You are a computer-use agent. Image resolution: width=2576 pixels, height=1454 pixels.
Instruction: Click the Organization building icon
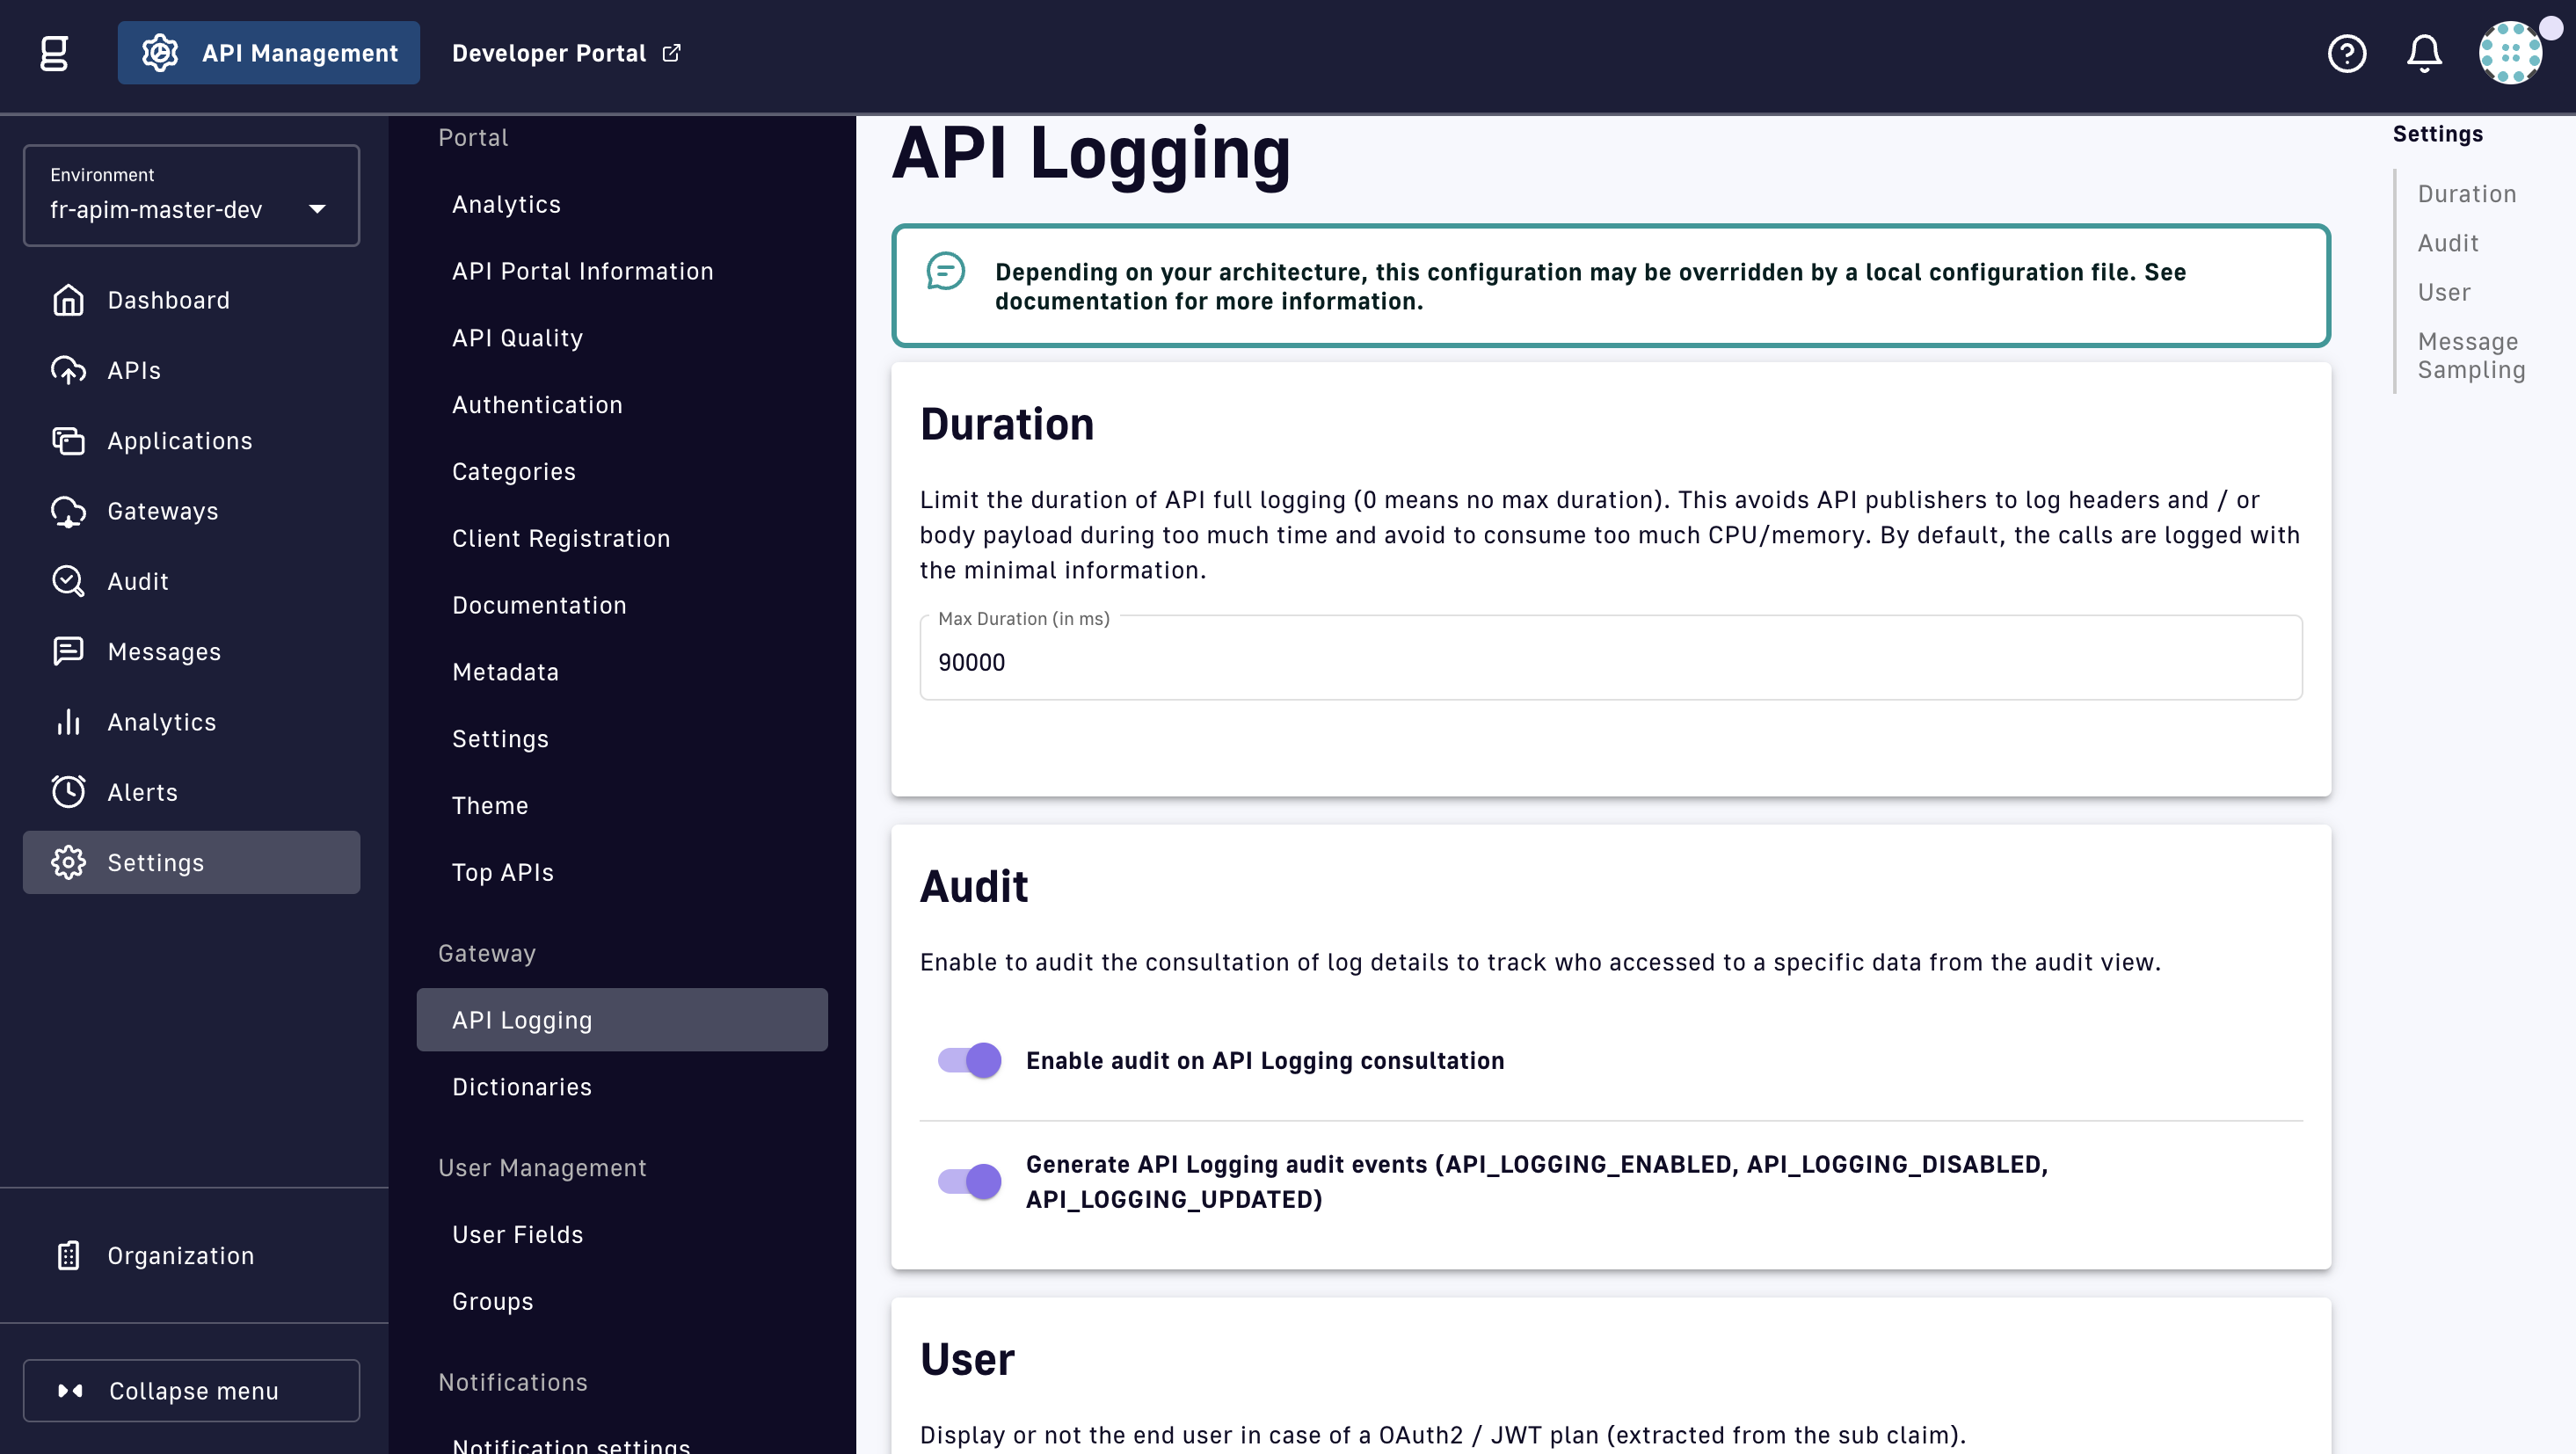[68, 1255]
